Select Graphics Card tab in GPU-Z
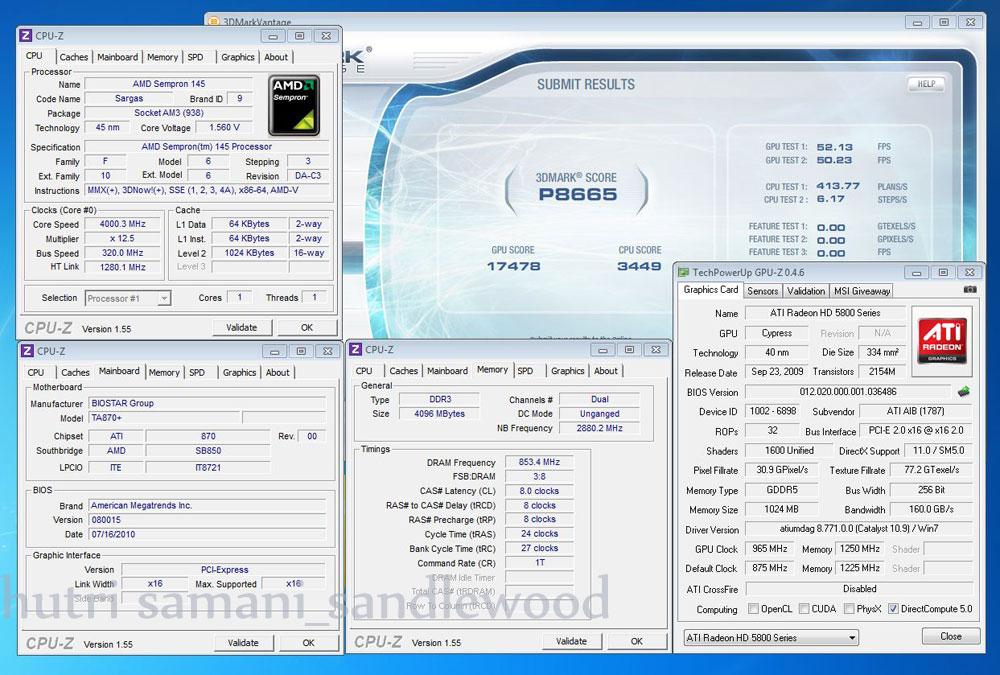1000x675 pixels. (710, 290)
